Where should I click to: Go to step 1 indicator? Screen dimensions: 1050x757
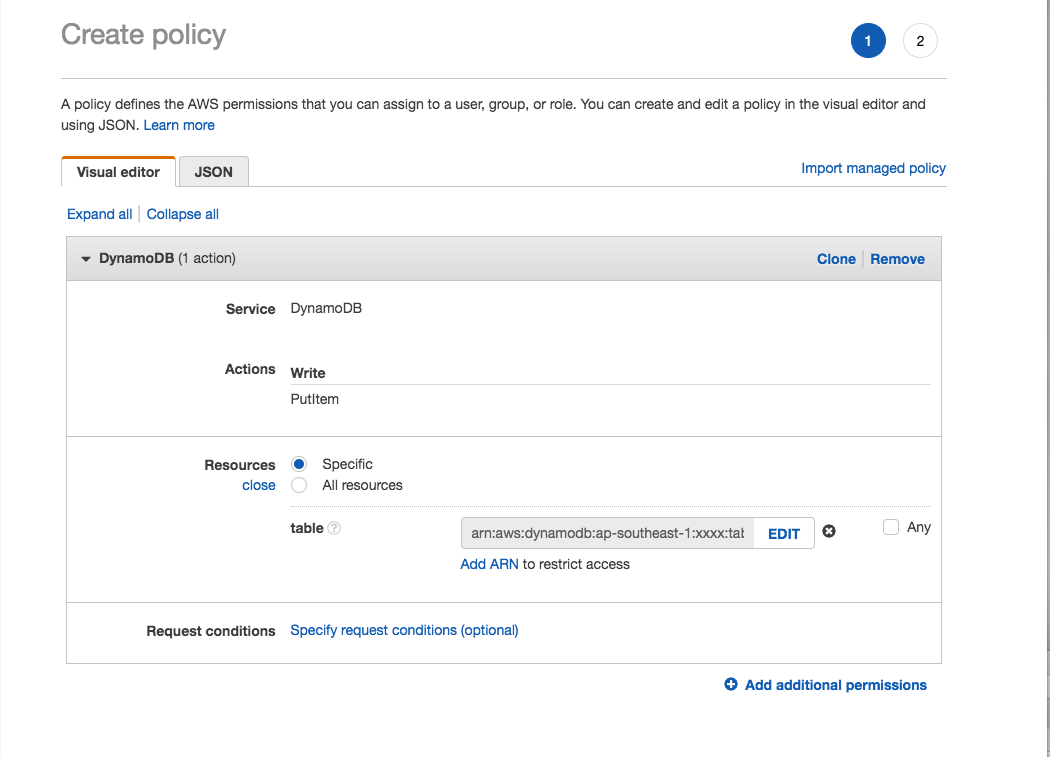click(868, 41)
